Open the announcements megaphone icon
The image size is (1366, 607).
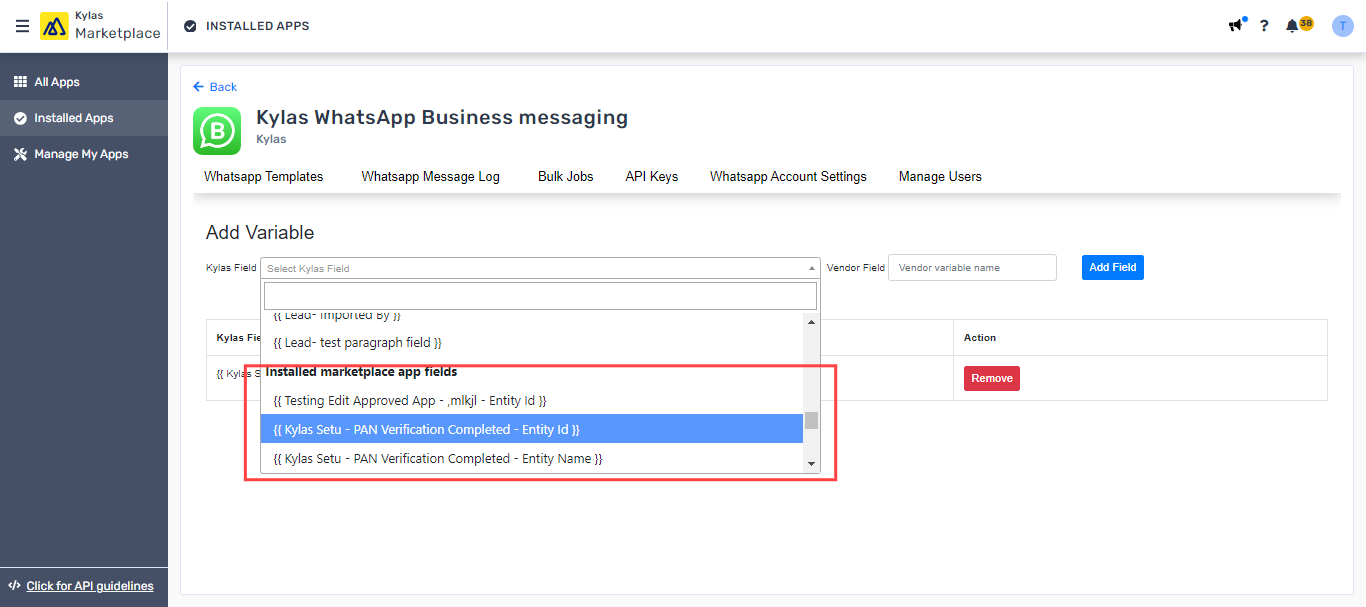pos(1237,25)
